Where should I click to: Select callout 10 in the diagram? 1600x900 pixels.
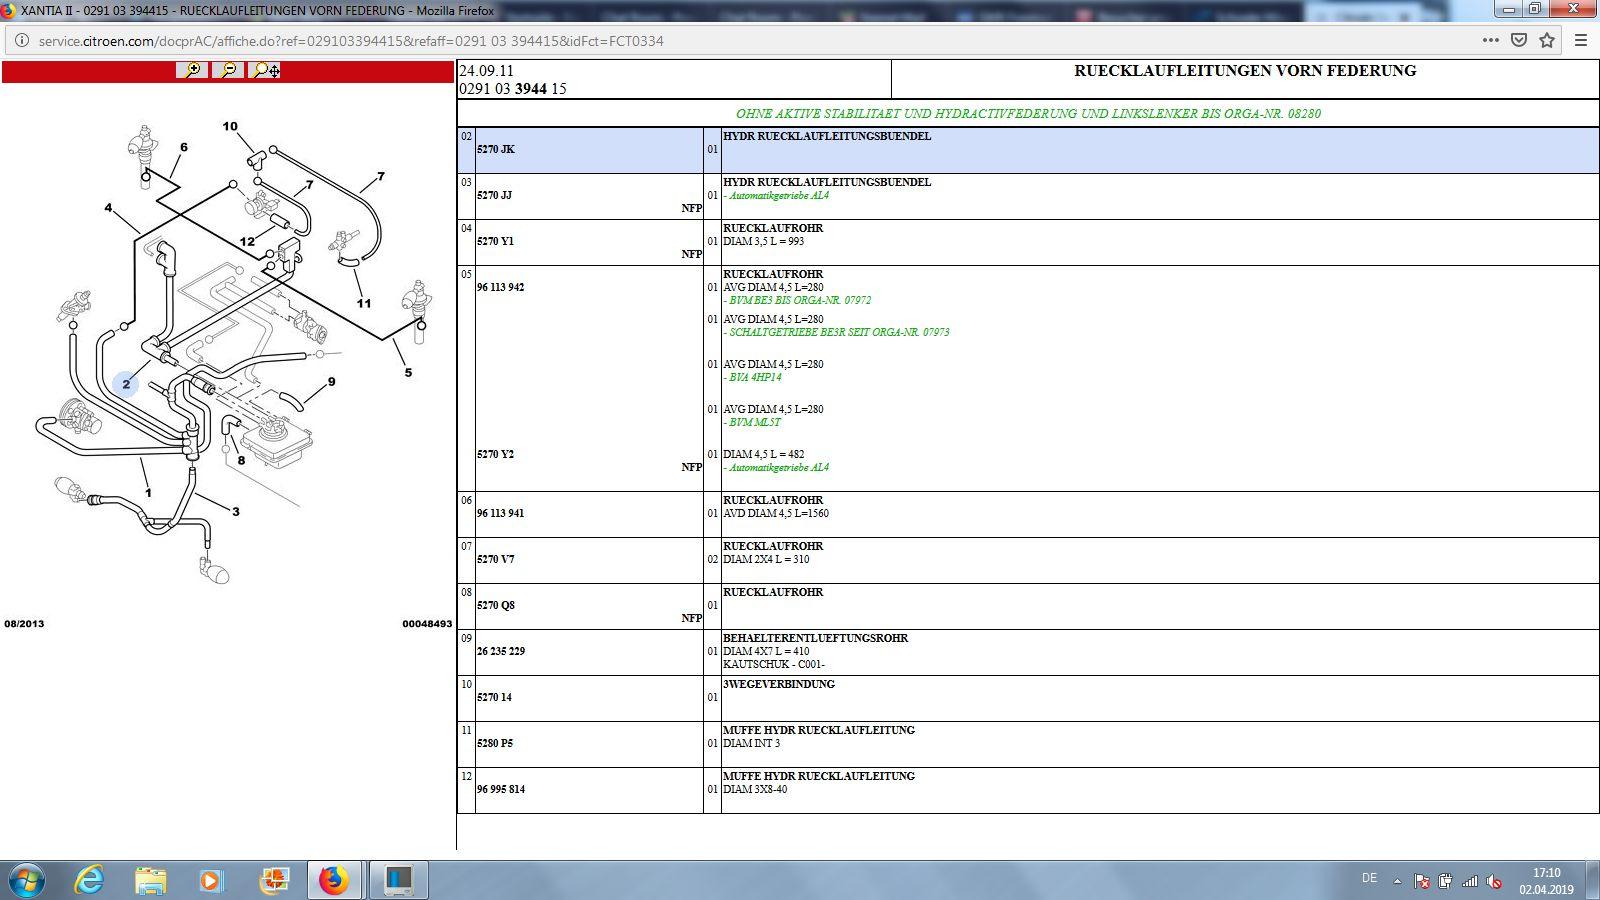tap(230, 126)
